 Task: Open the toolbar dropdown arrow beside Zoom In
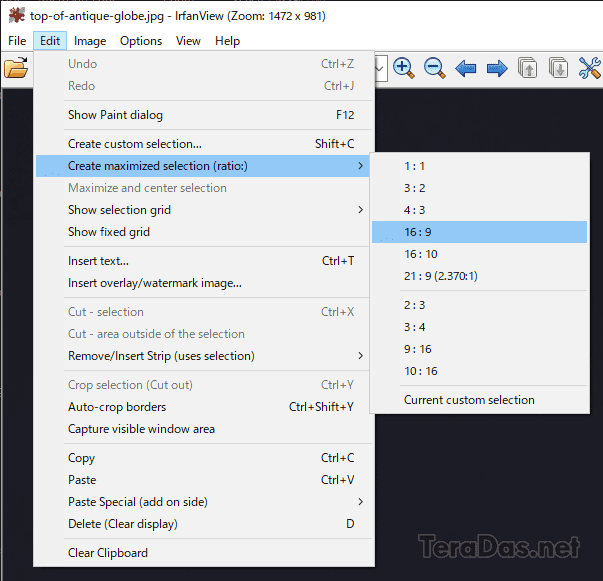[380, 69]
